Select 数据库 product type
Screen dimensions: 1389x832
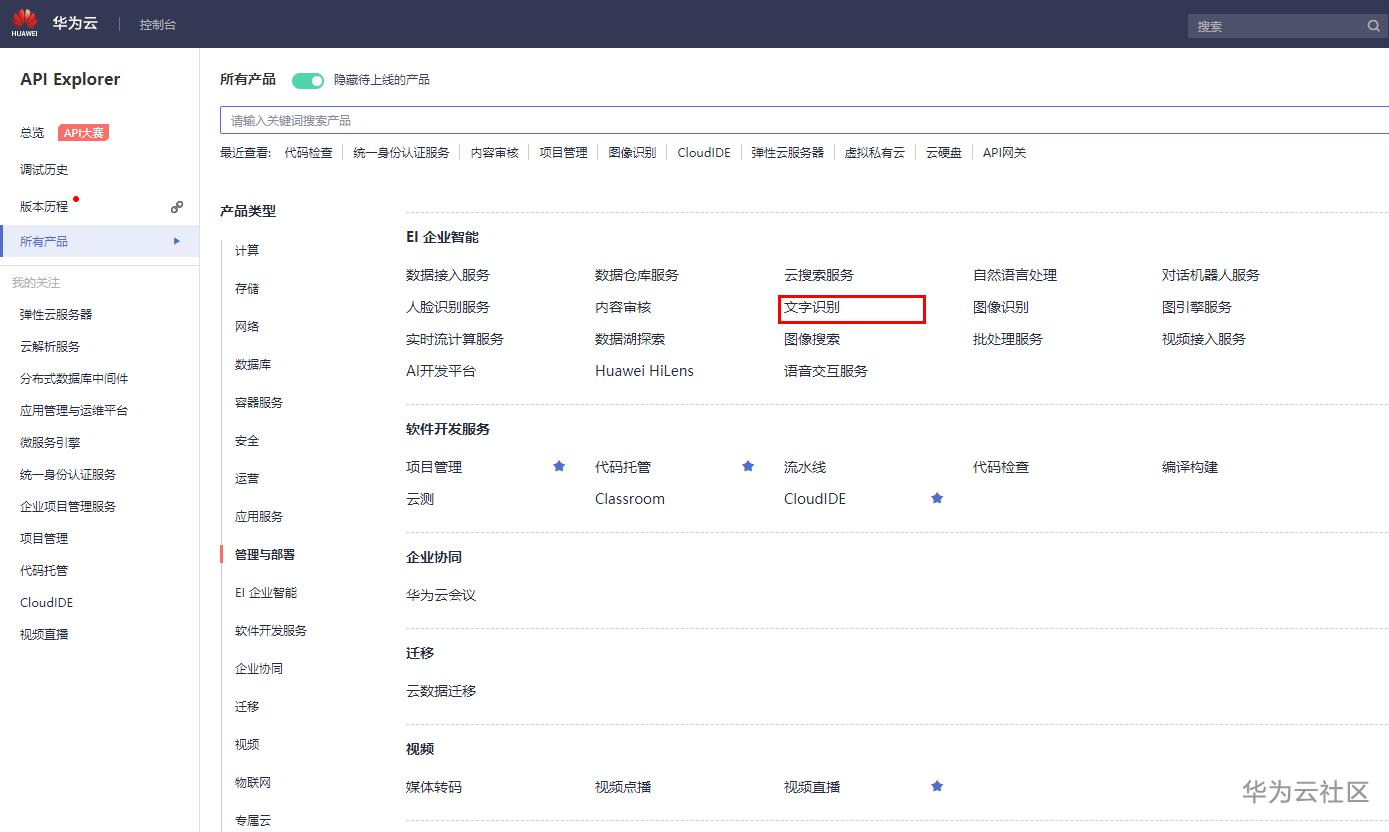[253, 364]
